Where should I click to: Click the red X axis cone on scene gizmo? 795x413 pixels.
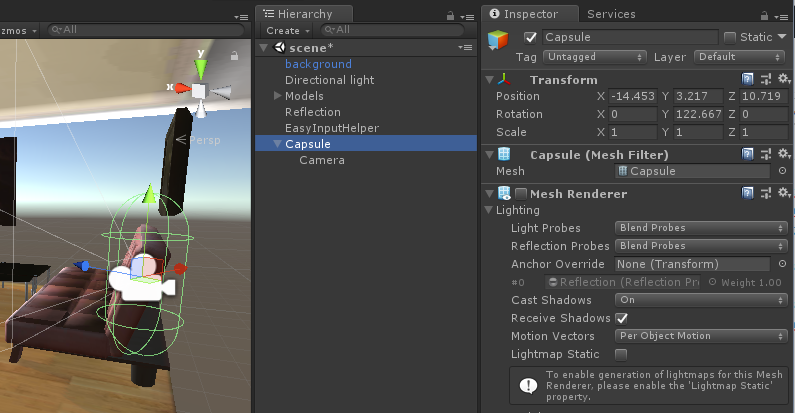181,90
